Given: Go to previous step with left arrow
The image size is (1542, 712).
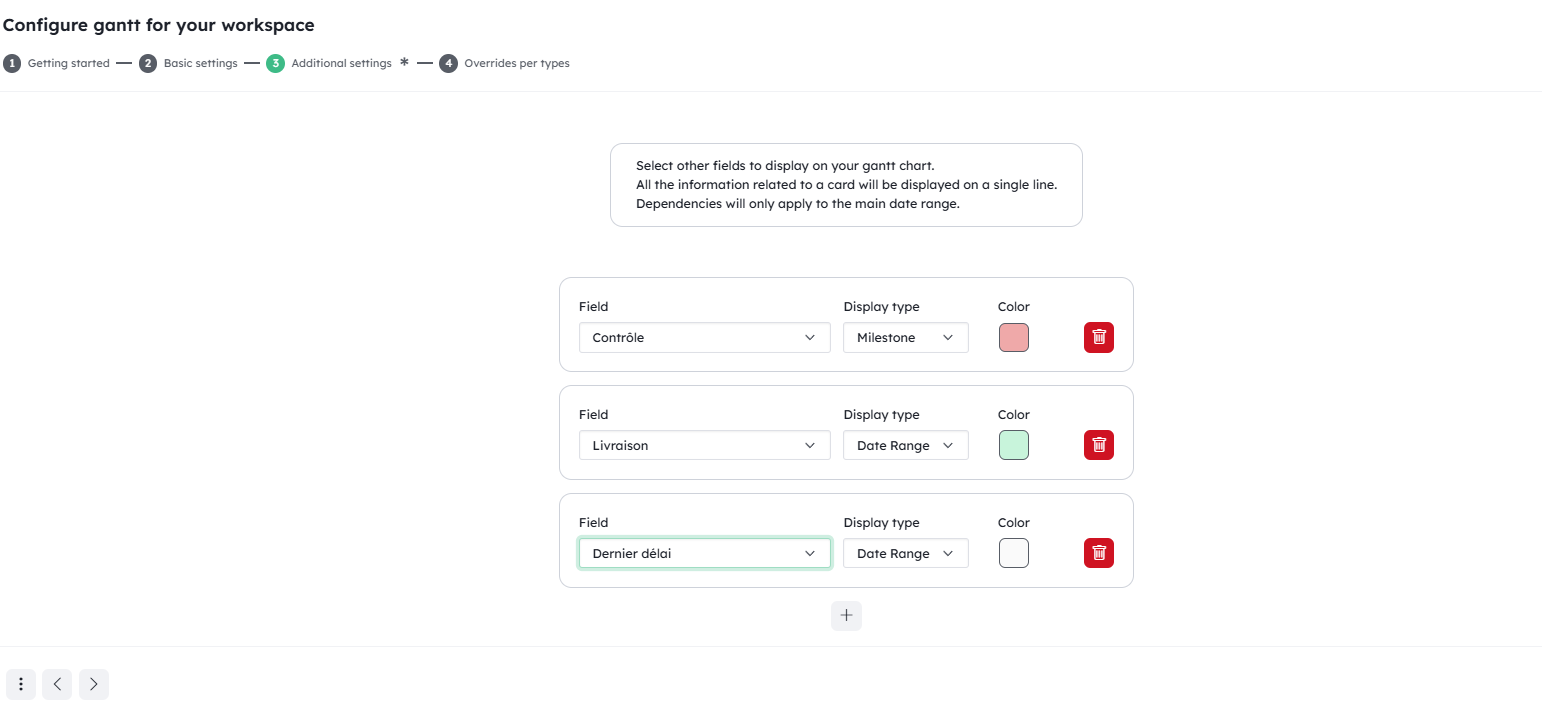Looking at the screenshot, I should coord(57,684).
